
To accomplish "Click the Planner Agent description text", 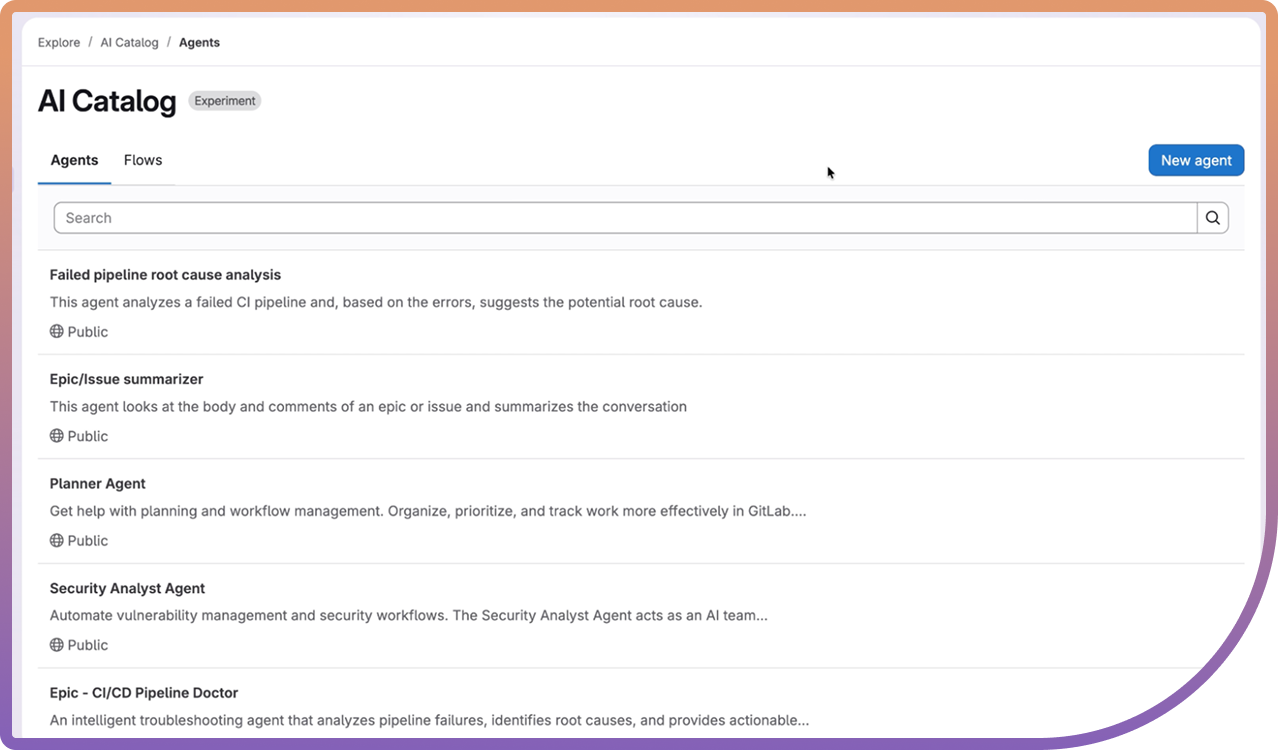I will click(x=428, y=510).
